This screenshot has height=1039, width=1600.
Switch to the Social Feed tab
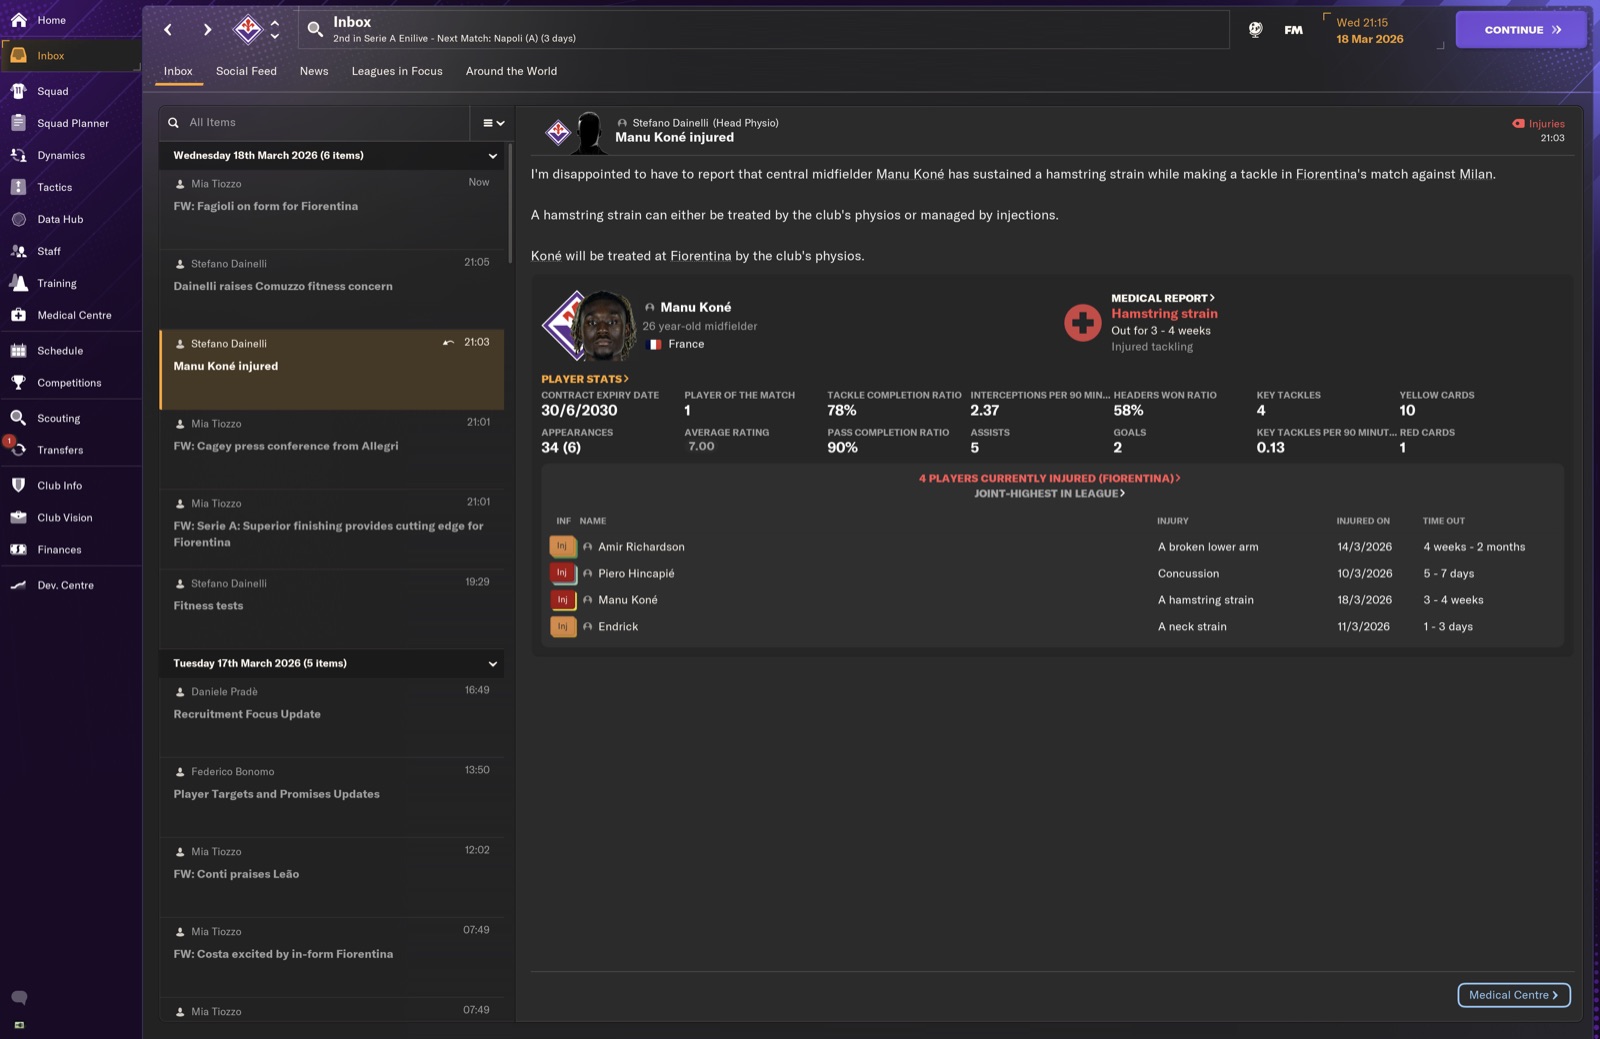246,71
